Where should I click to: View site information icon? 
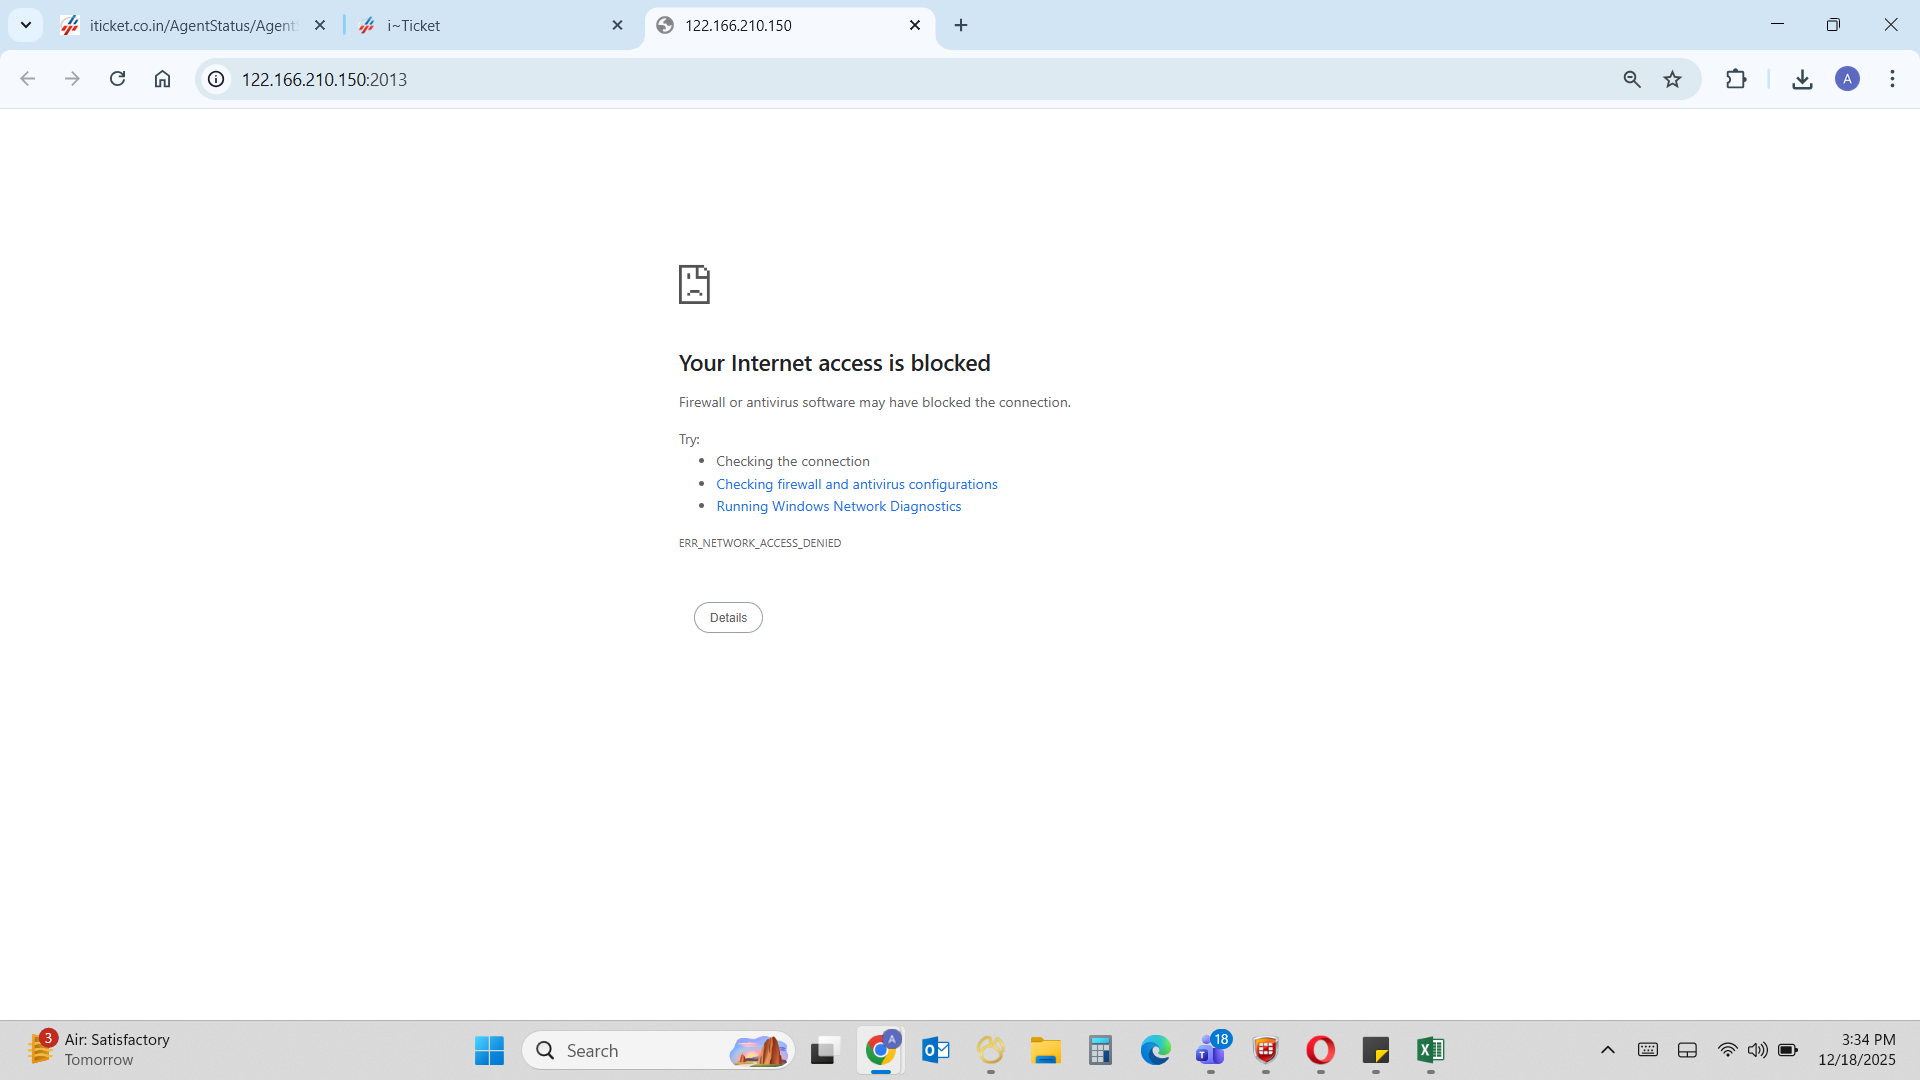(216, 79)
